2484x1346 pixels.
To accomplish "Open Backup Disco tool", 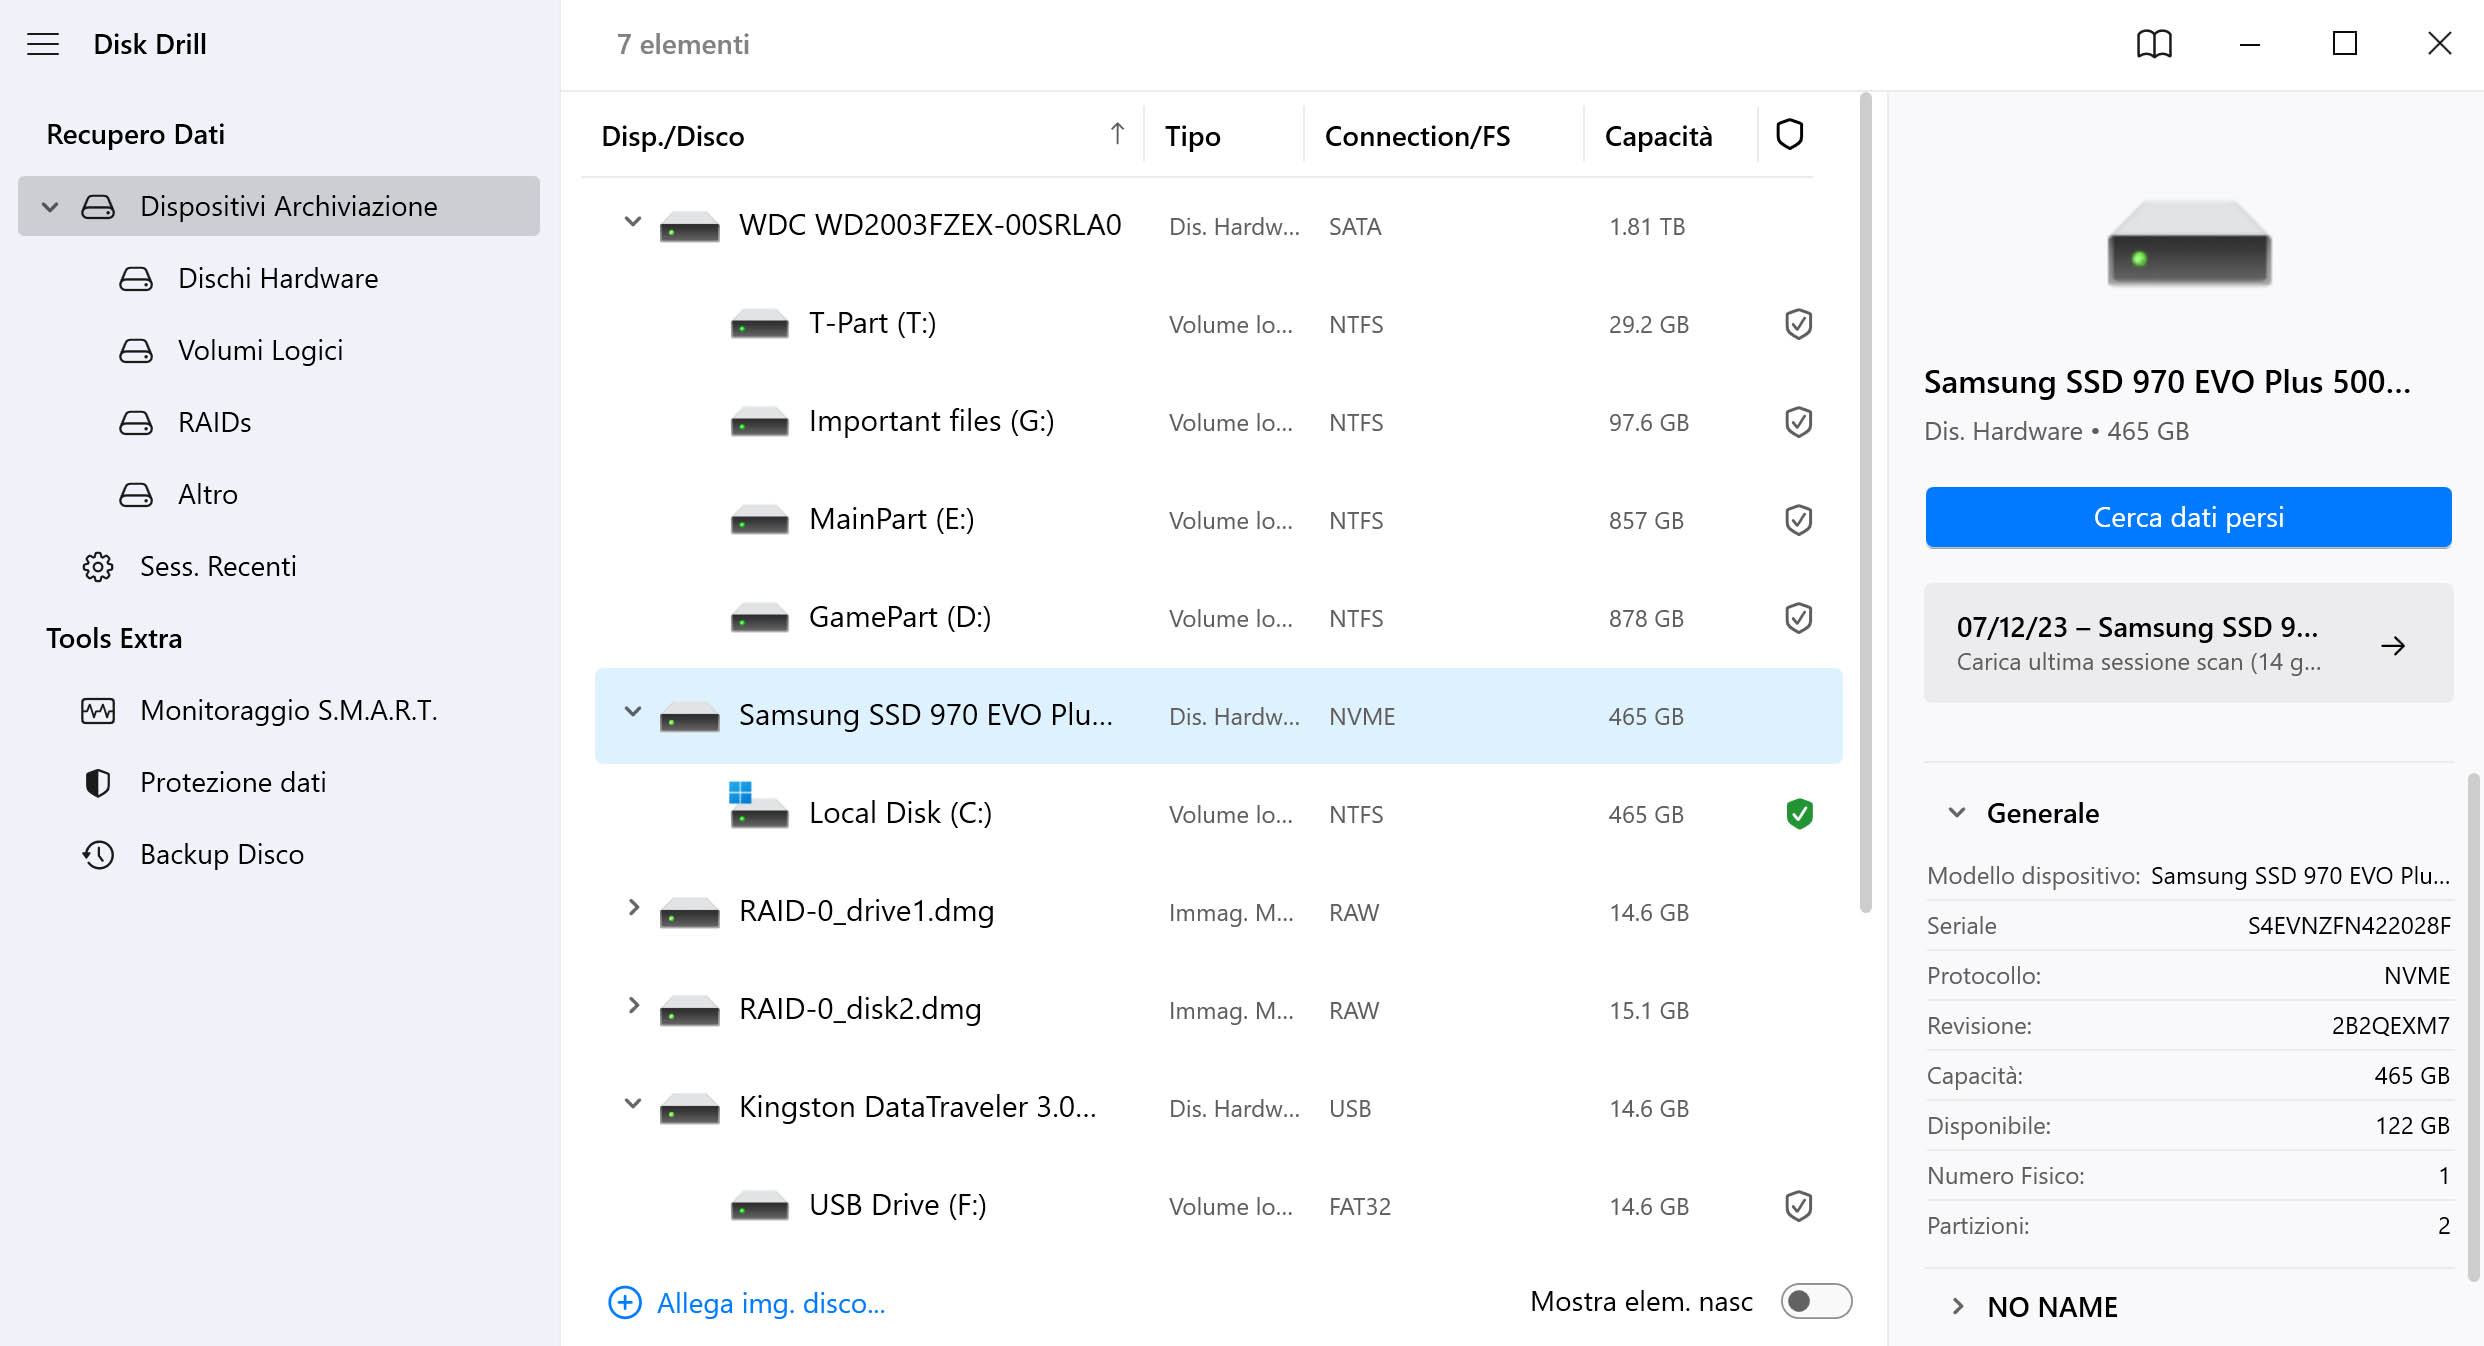I will pyautogui.click(x=278, y=855).
